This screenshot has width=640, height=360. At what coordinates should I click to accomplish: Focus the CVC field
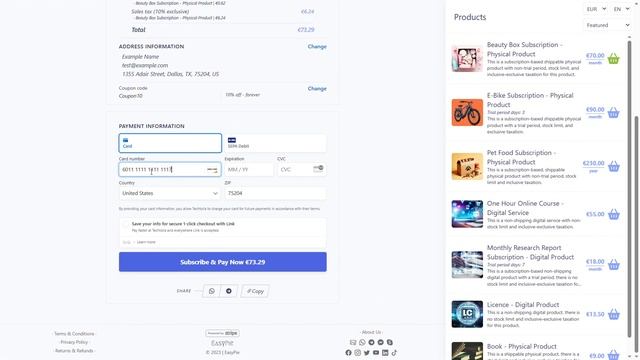coord(302,169)
